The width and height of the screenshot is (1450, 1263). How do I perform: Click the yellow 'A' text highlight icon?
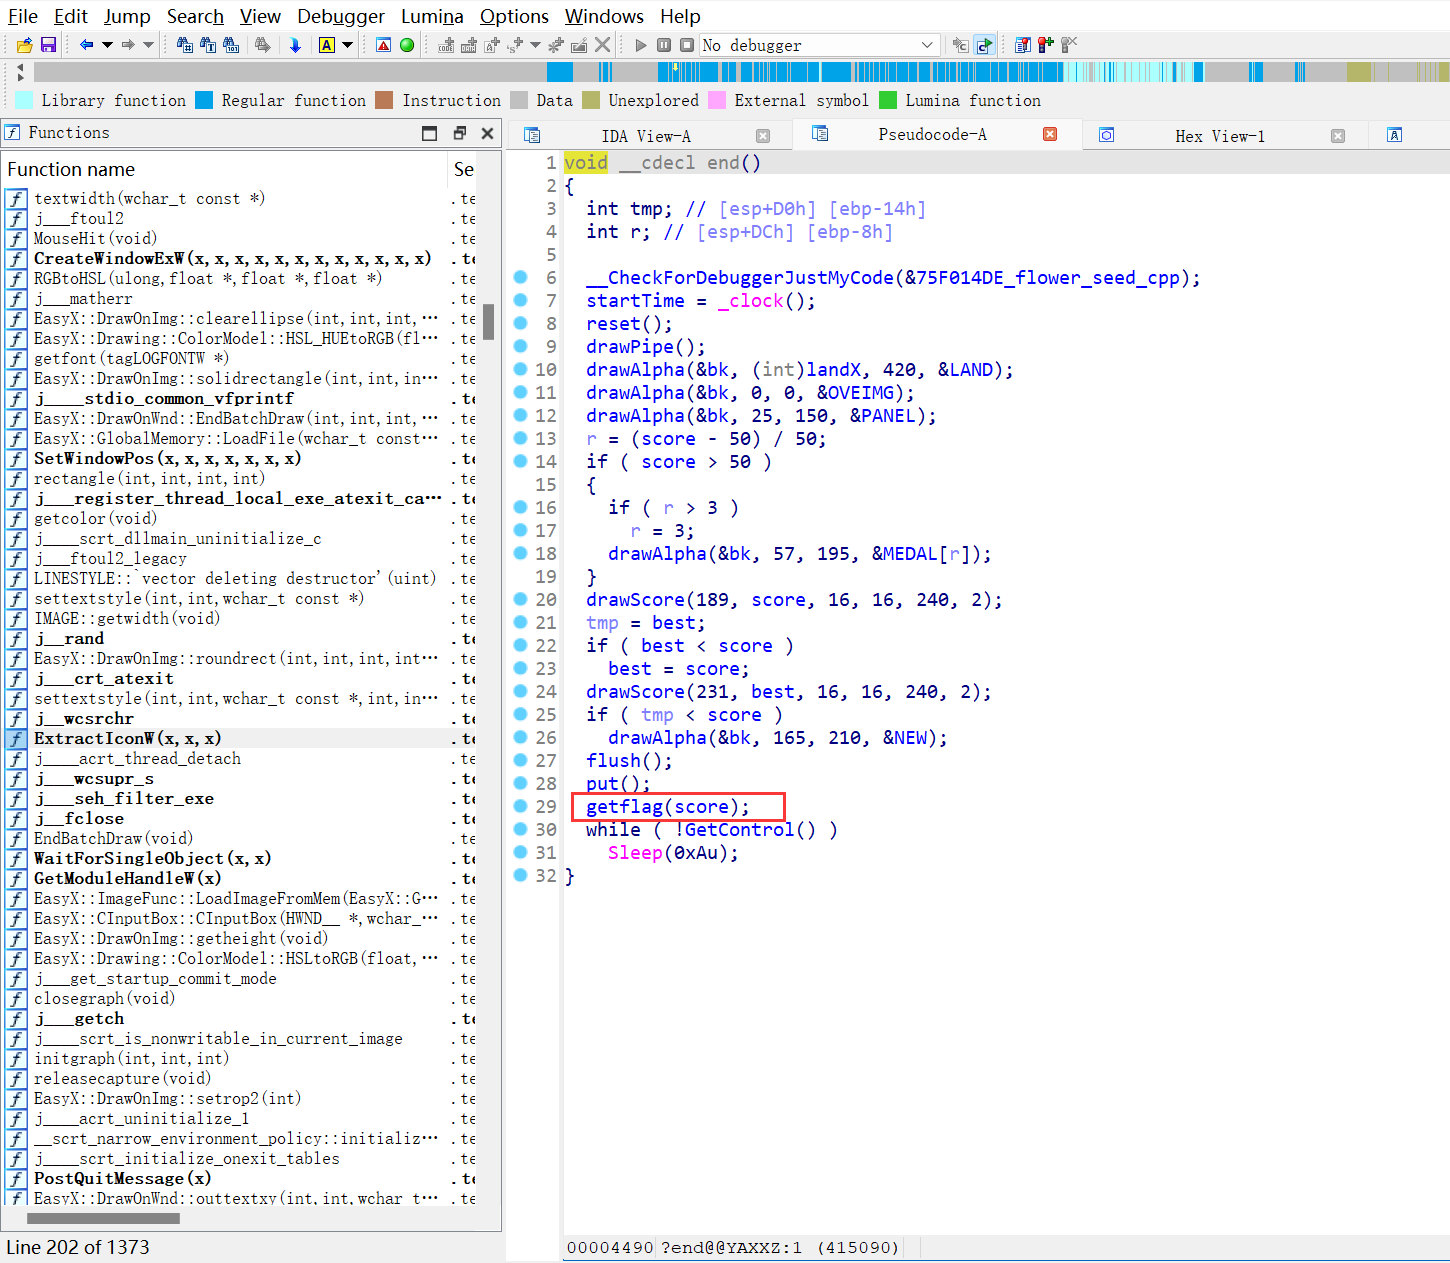(326, 45)
